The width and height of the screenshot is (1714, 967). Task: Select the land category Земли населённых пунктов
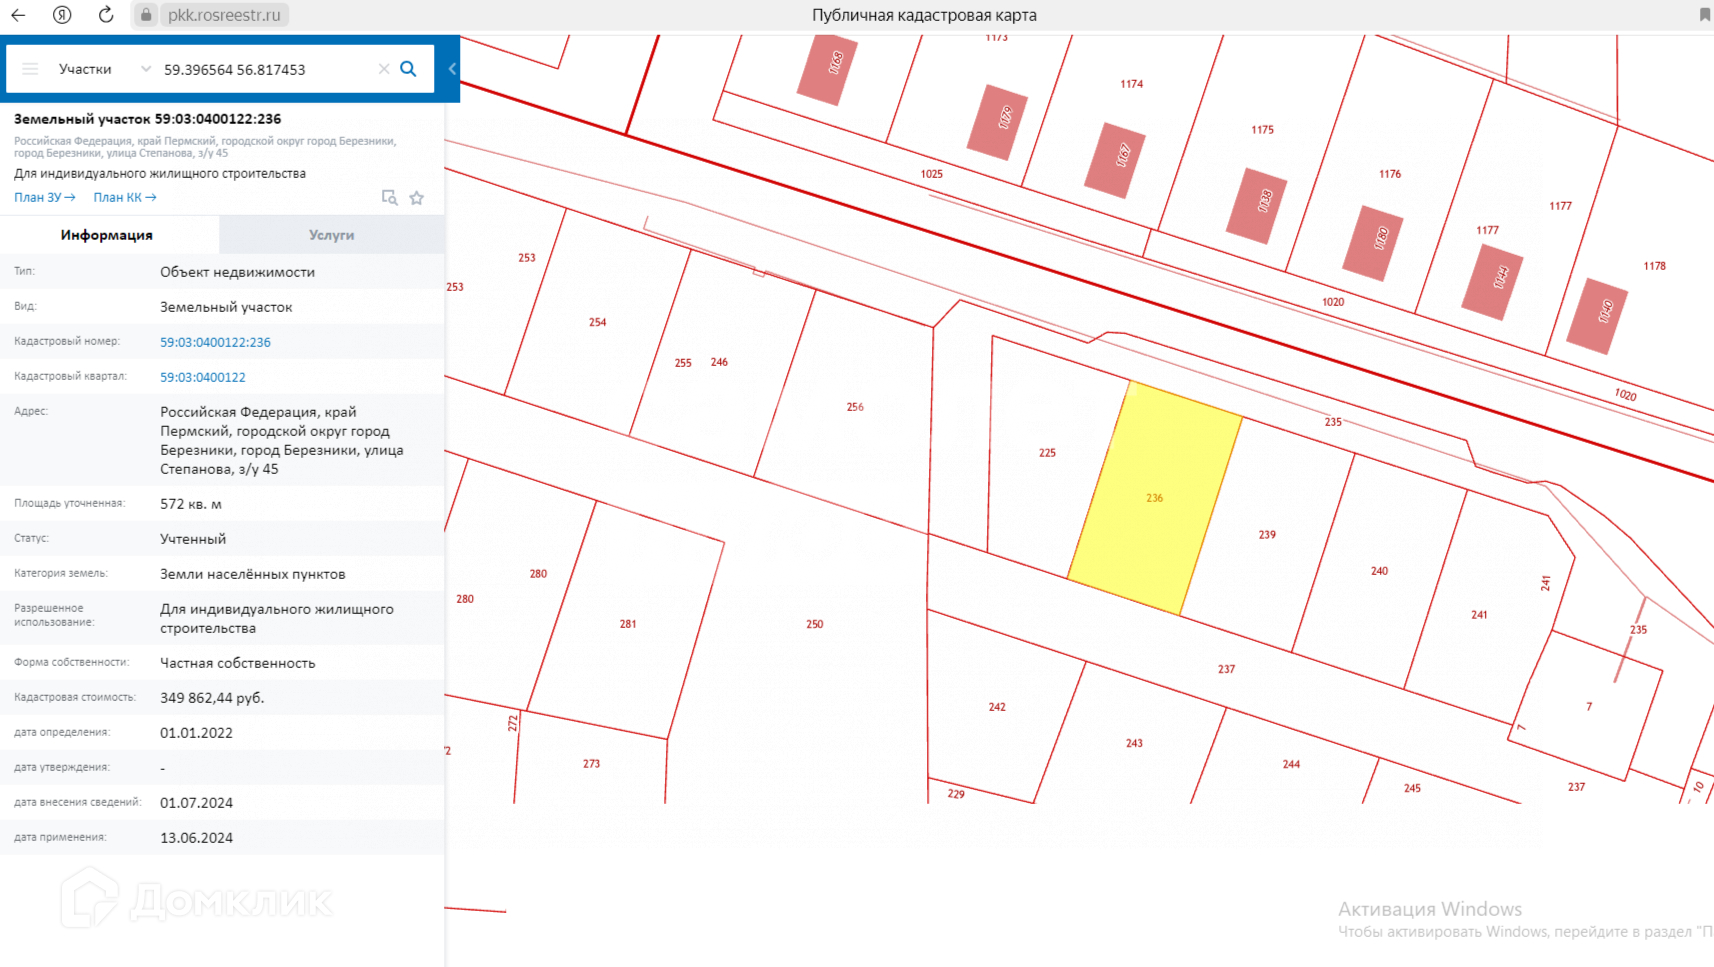[x=253, y=574]
